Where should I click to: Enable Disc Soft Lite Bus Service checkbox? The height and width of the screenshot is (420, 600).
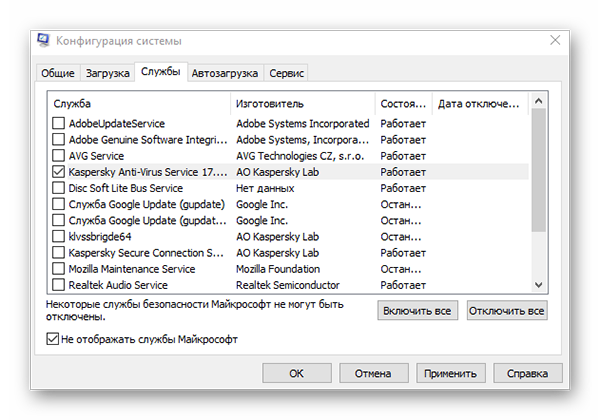[58, 188]
